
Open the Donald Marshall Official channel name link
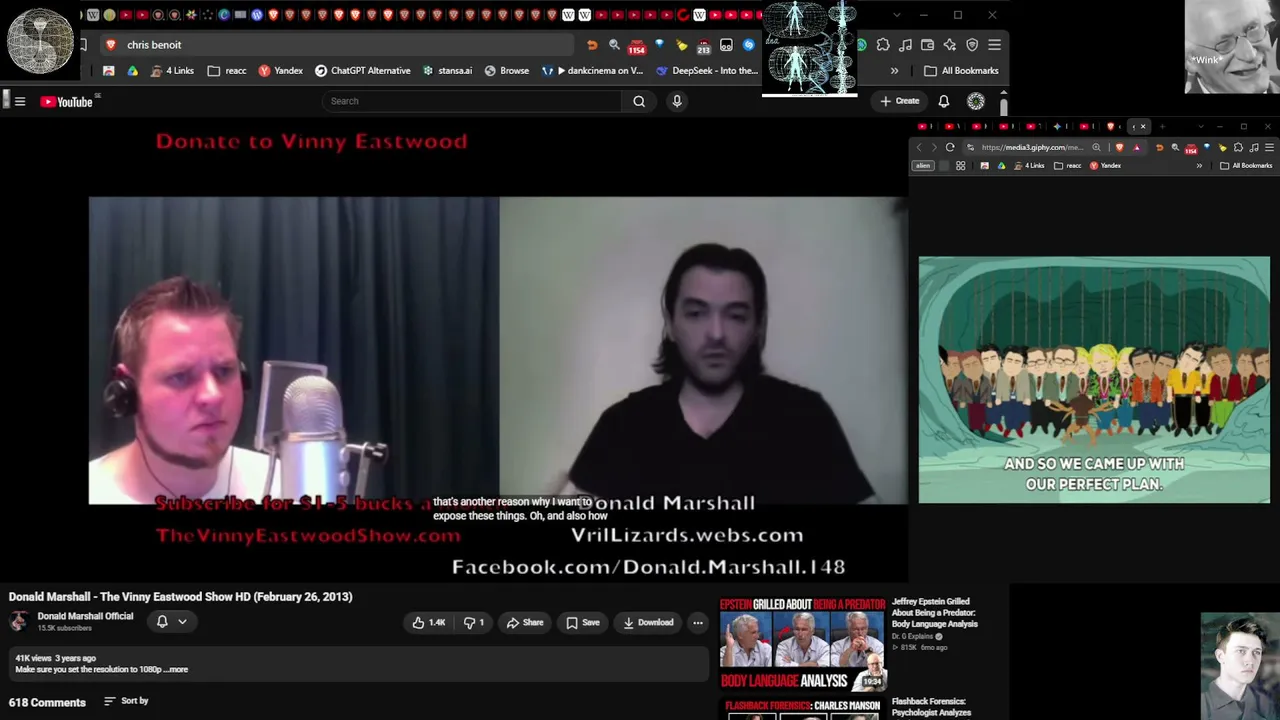[85, 616]
